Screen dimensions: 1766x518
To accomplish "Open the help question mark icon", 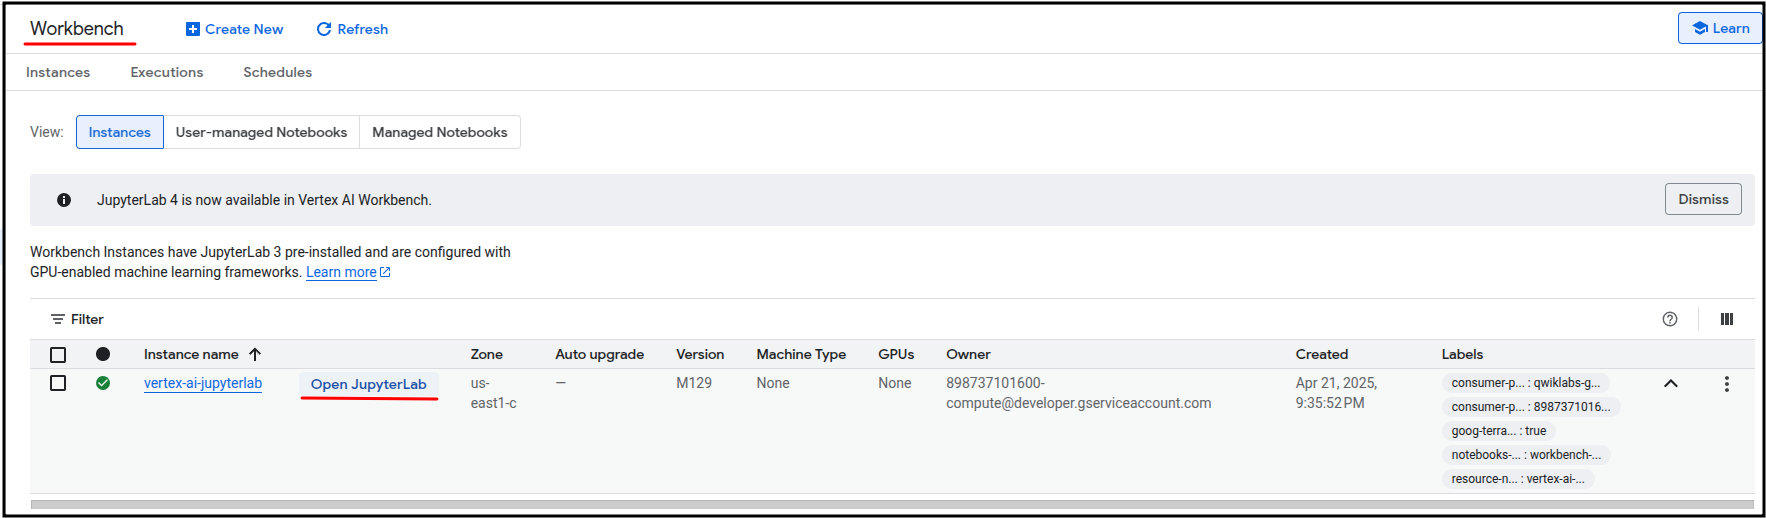I will (x=1670, y=319).
